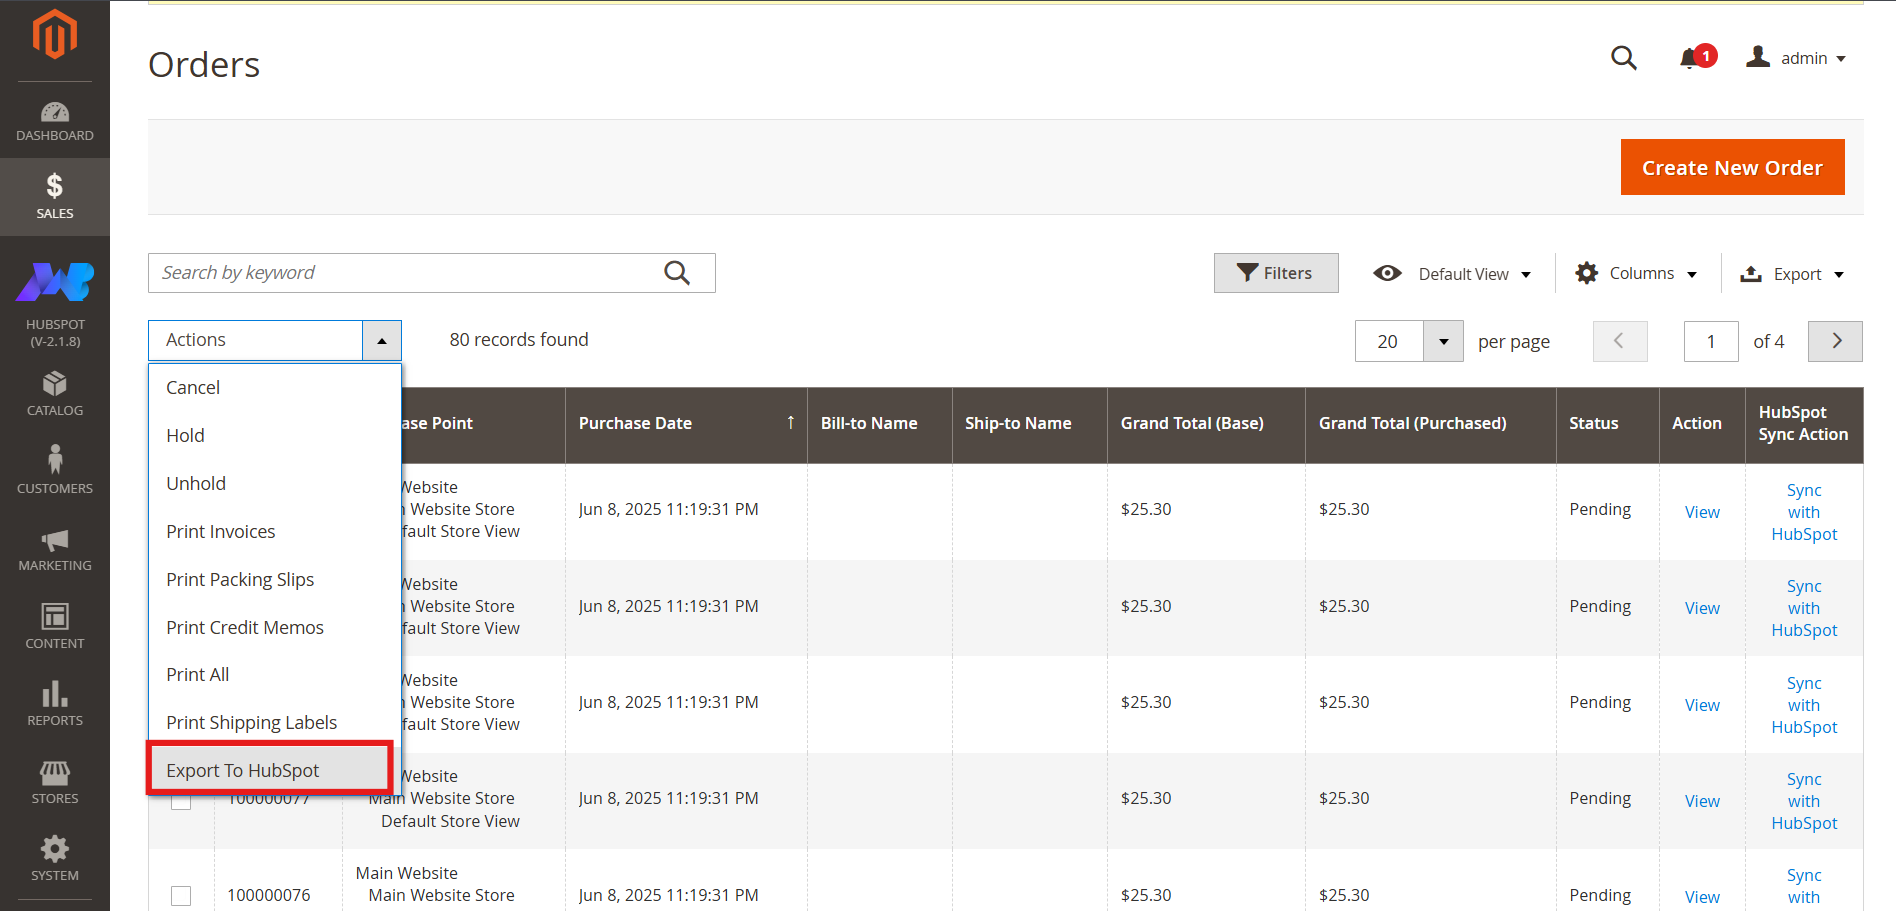Sort by Grand Total (Base) column
The image size is (1896, 911).
1206,424
